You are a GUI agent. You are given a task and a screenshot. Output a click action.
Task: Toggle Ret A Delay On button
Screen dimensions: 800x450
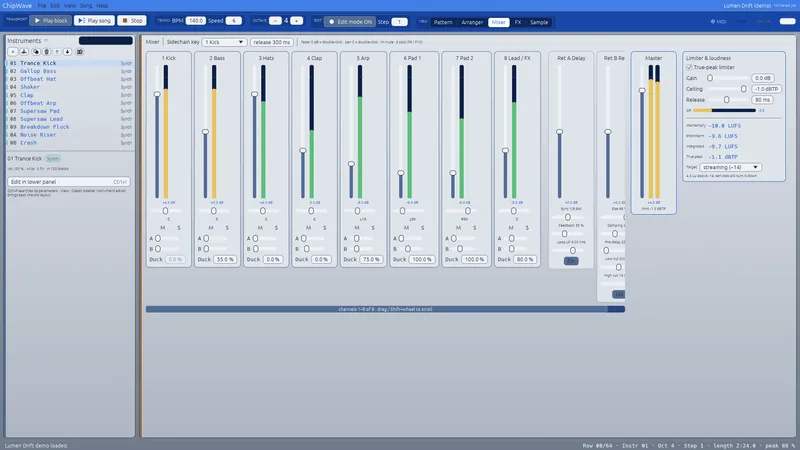[571, 261]
